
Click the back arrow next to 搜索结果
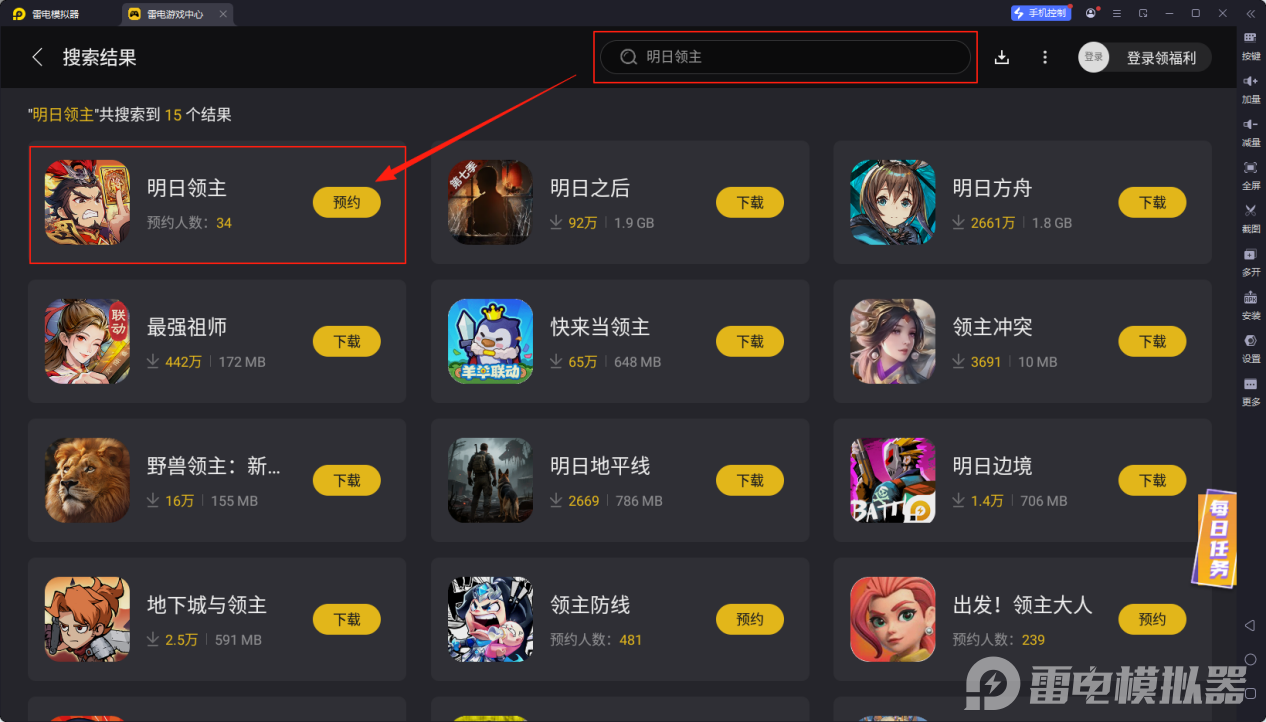[x=38, y=57]
